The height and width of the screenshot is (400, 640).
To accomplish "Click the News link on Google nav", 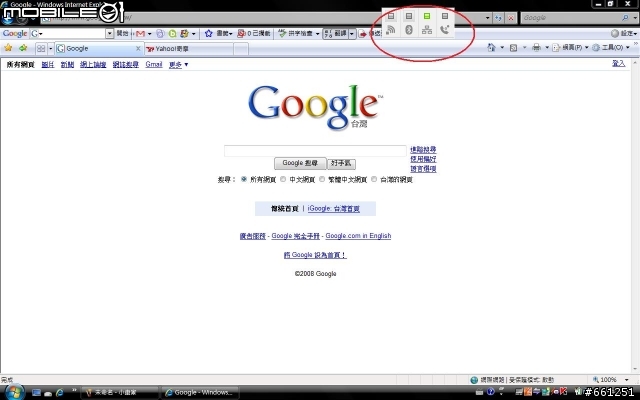I will (67, 64).
